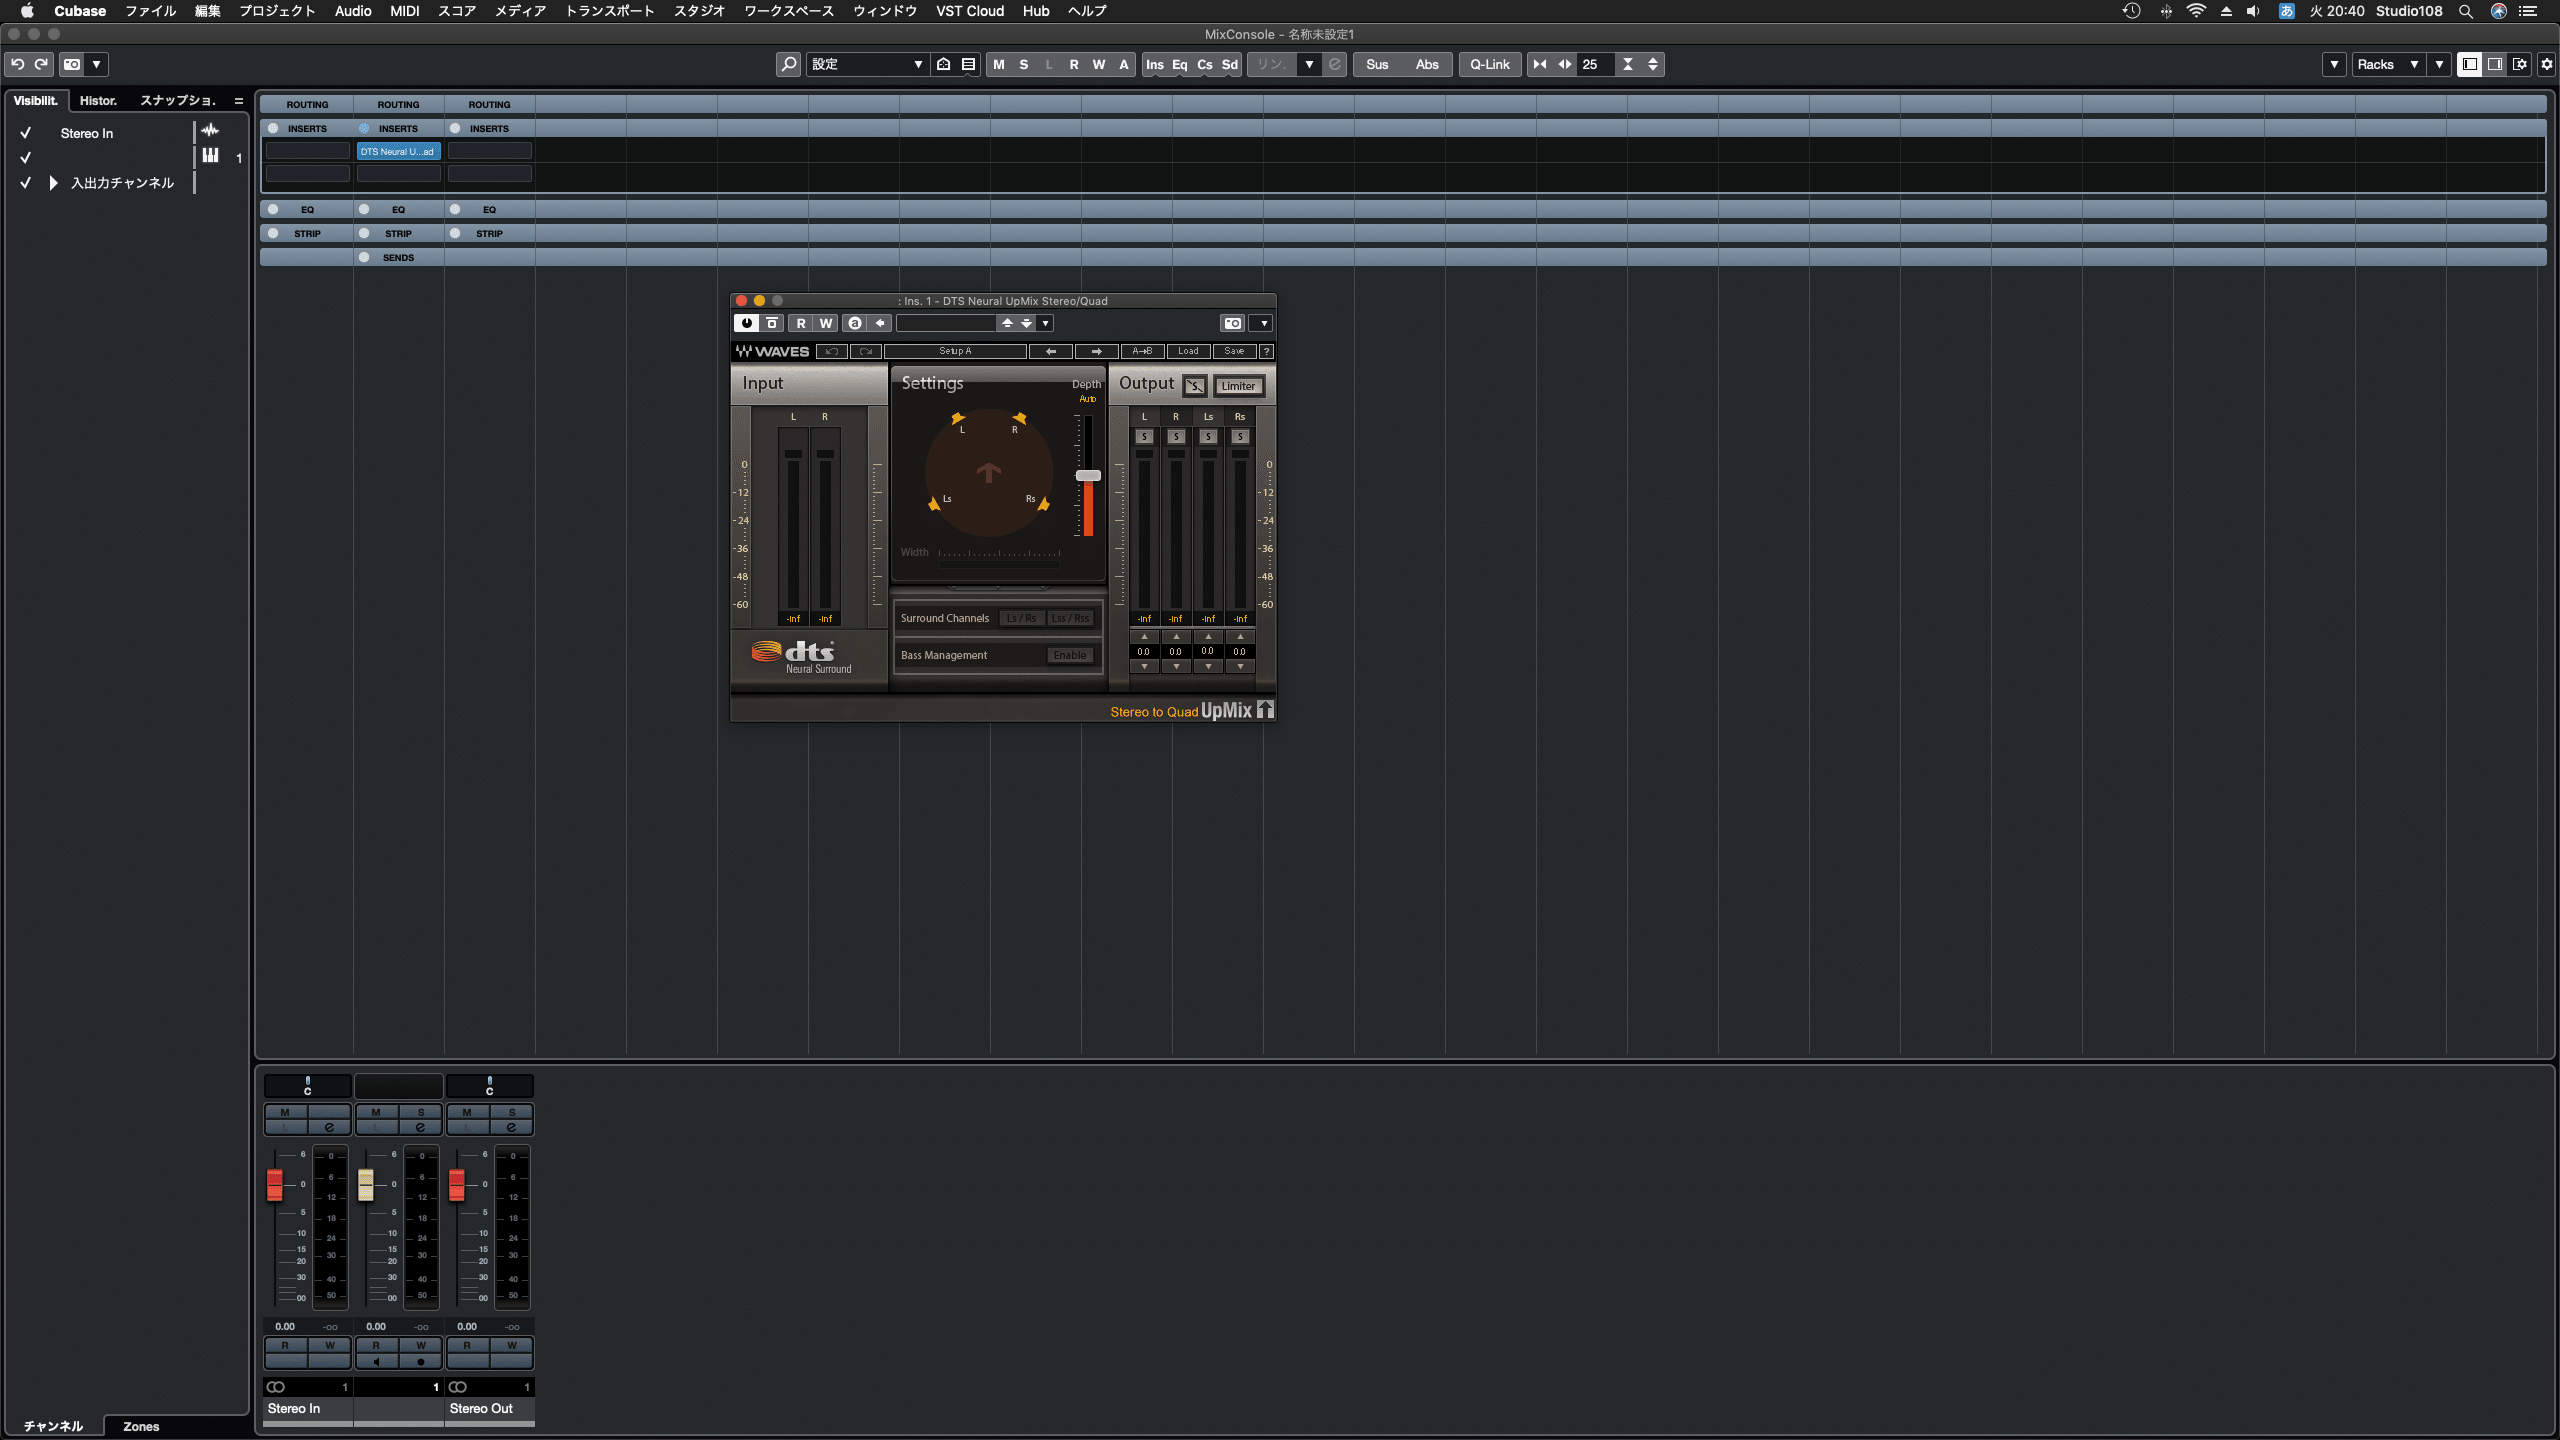Screen dimensions: 2560x1440
Task: Open the plugin's A→B compare function
Action: pos(1142,351)
